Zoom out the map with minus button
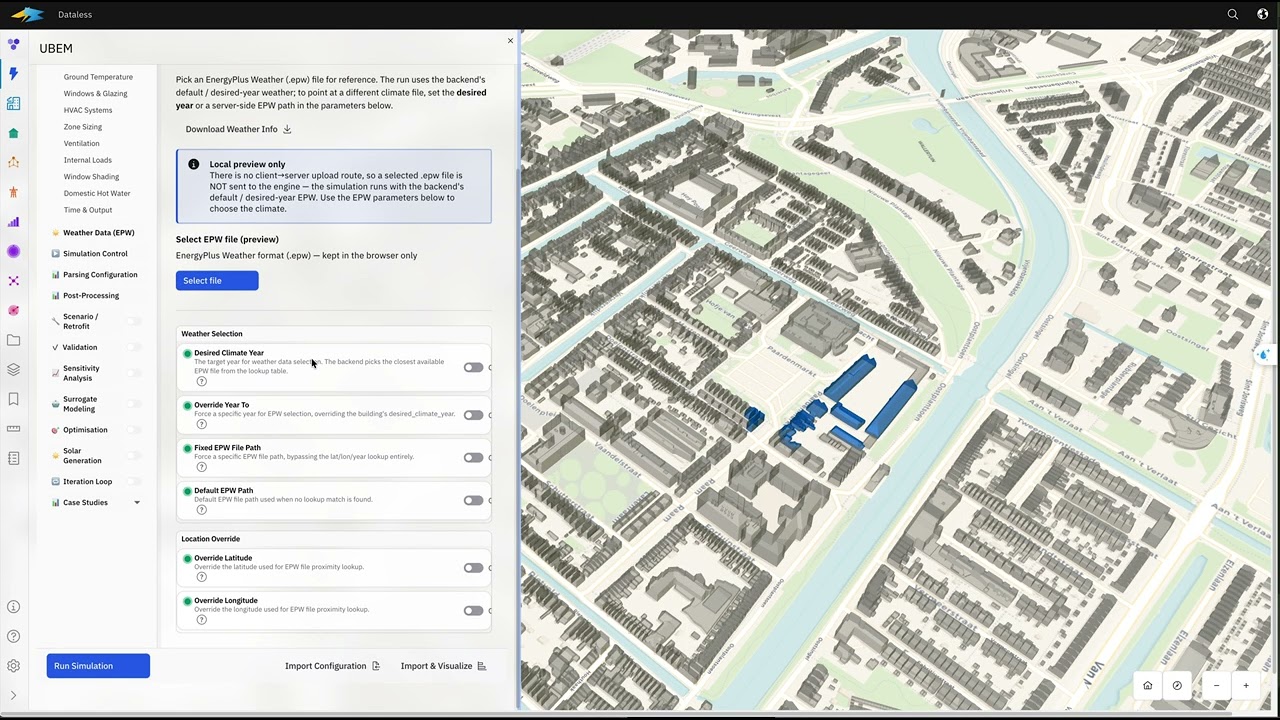Viewport: 1280px width, 720px height. [1216, 685]
